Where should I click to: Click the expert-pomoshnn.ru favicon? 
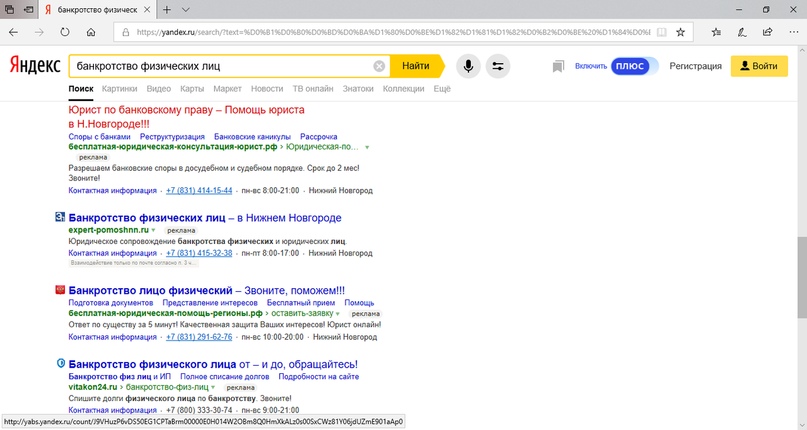click(x=60, y=217)
